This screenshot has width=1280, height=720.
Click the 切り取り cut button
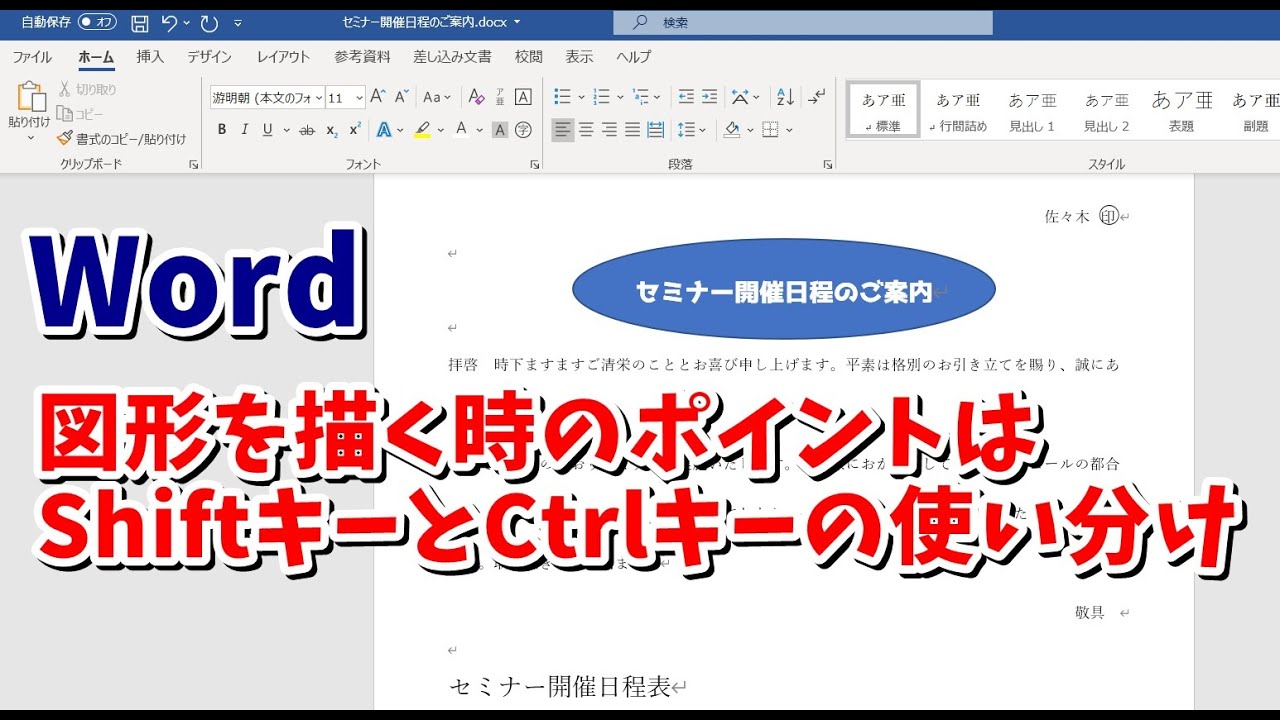(x=87, y=89)
